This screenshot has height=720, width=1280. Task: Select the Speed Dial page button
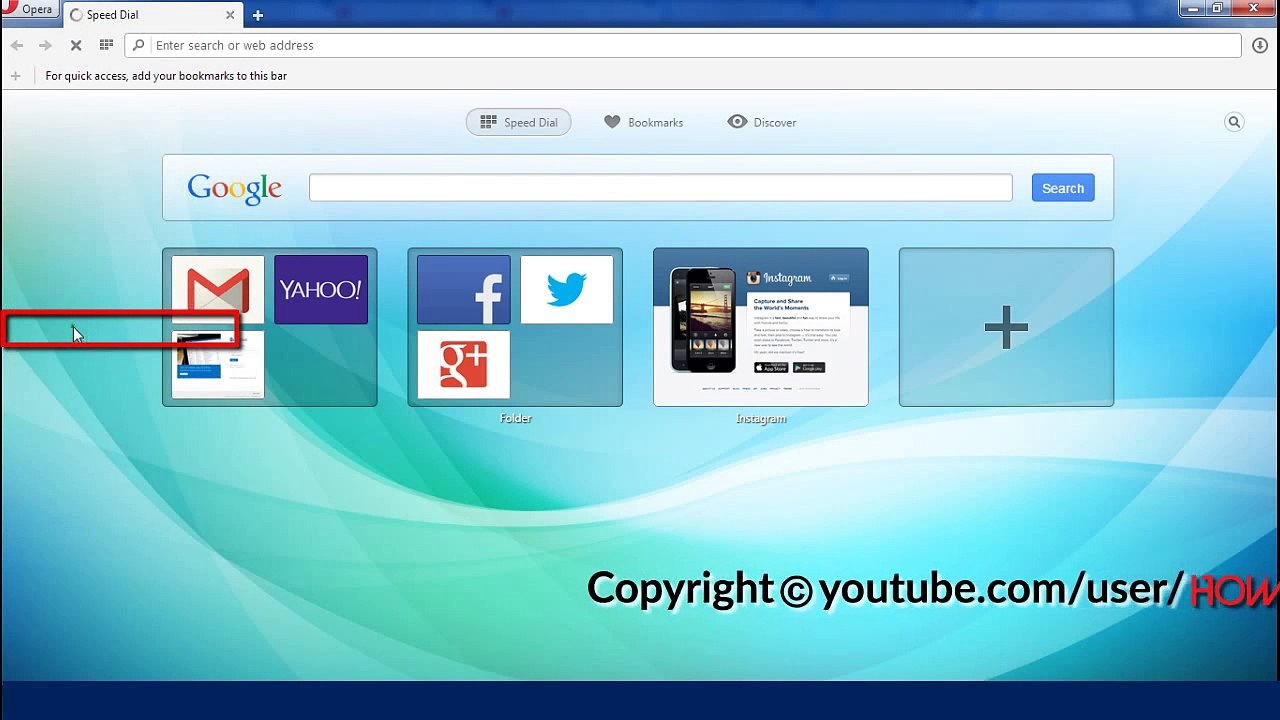point(519,122)
